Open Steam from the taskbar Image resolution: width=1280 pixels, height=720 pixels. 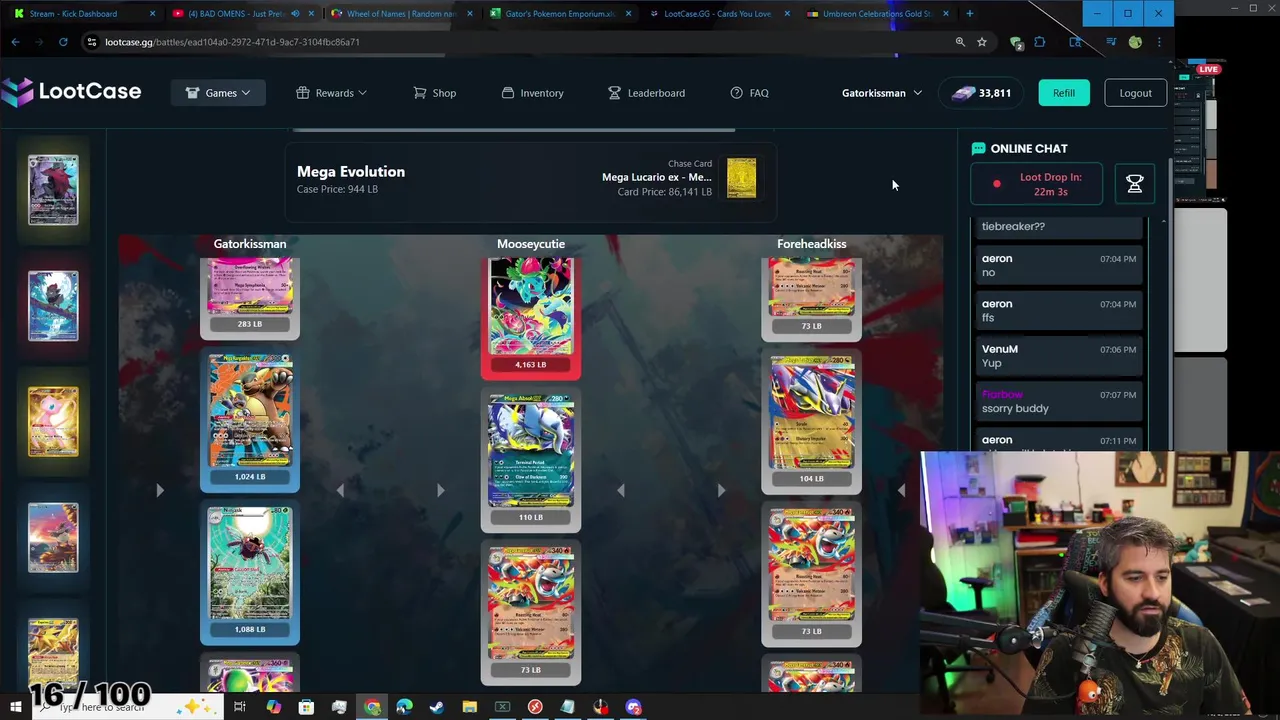click(x=437, y=707)
